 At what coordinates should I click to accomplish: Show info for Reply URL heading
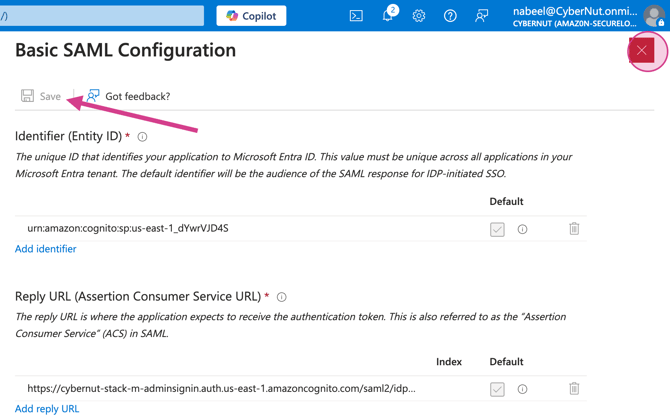282,297
